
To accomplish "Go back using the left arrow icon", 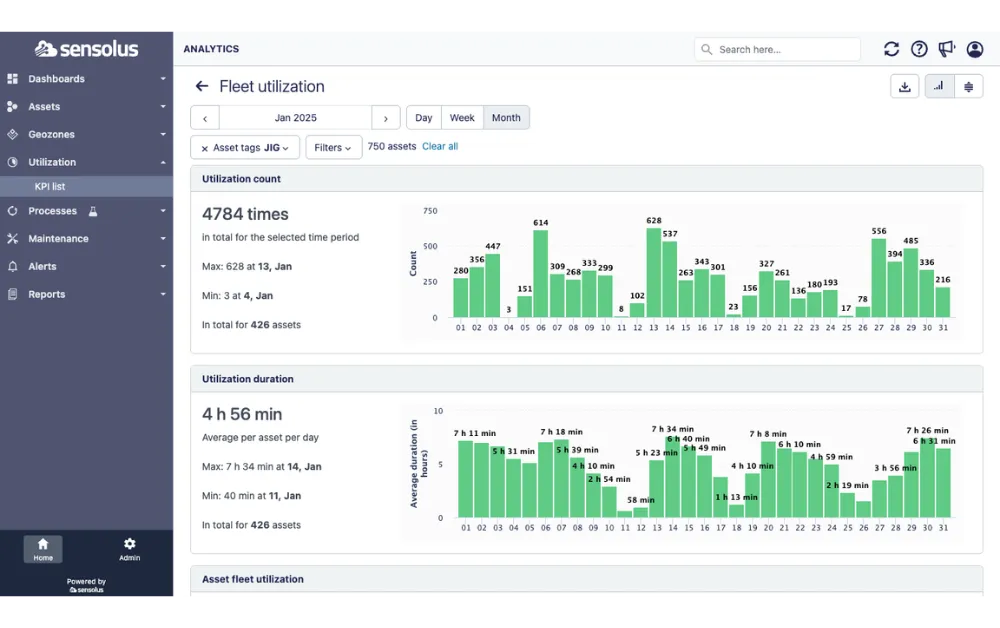I will pos(202,86).
